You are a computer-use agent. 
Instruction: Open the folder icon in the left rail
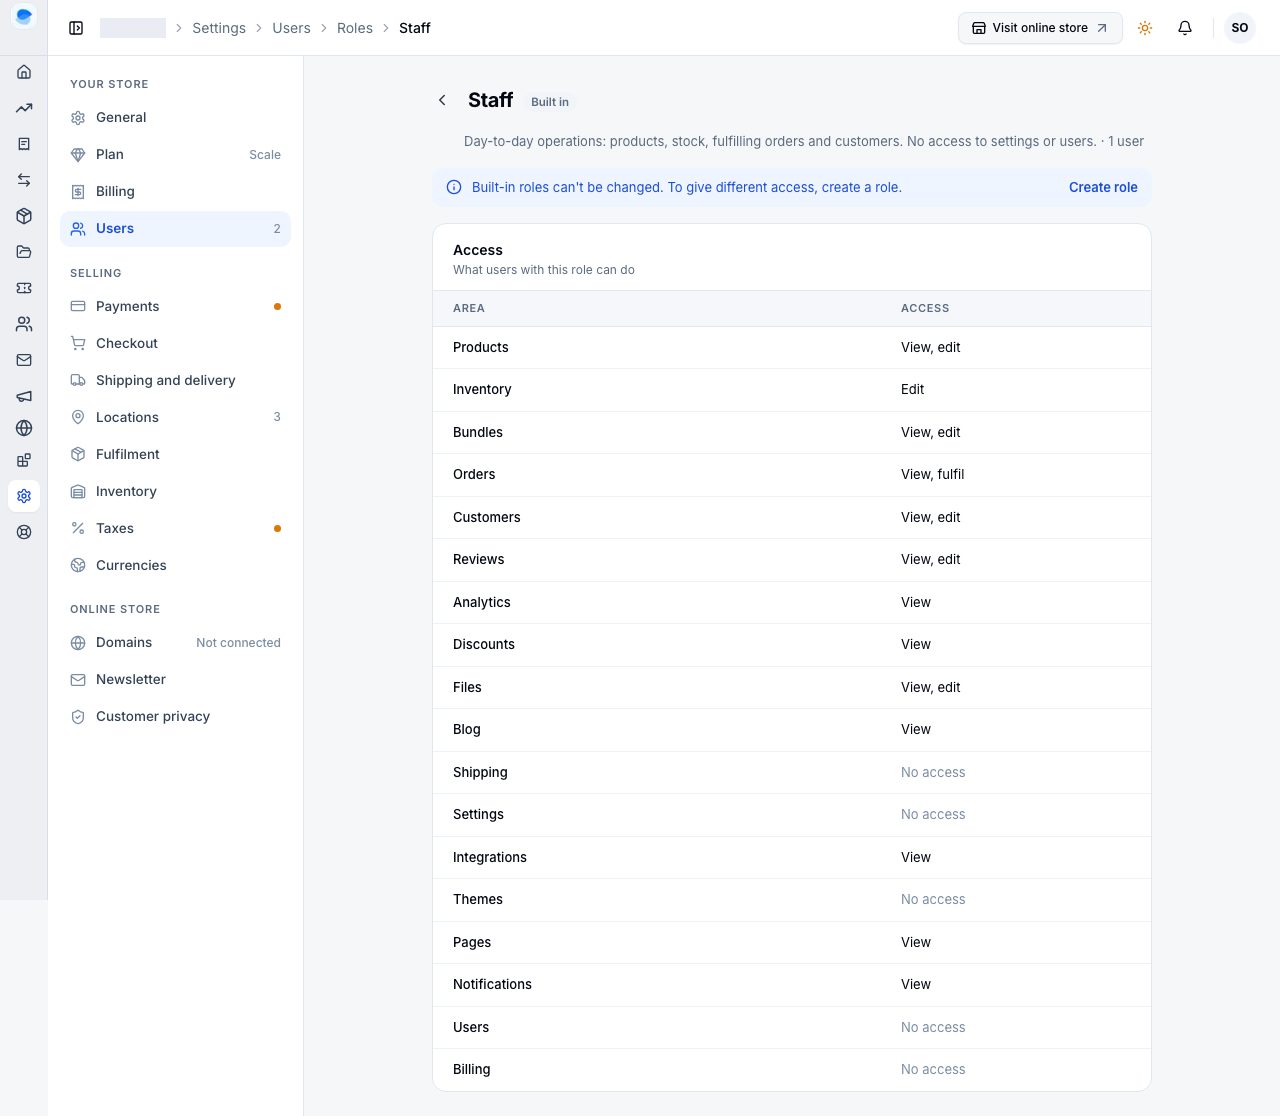coord(24,252)
